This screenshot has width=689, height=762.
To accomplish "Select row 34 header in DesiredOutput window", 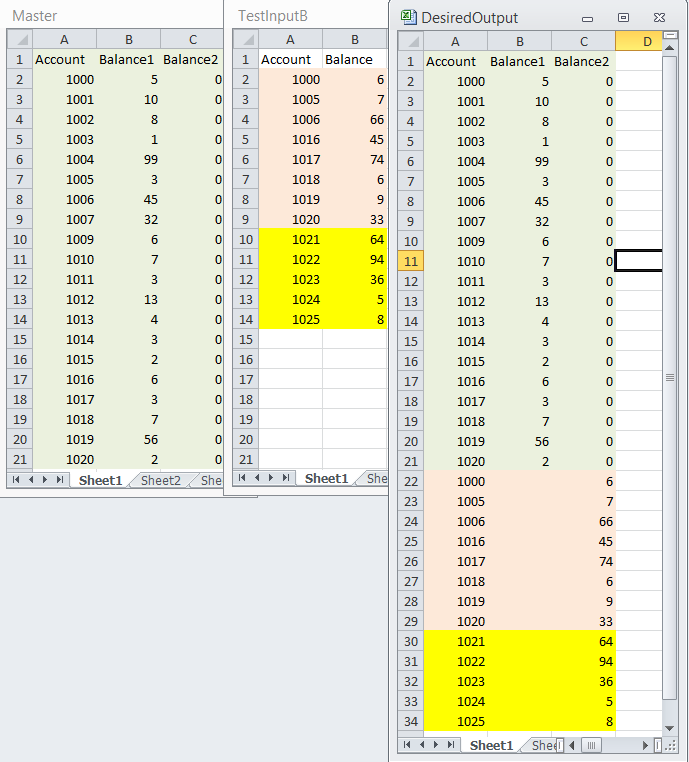I will (x=411, y=721).
